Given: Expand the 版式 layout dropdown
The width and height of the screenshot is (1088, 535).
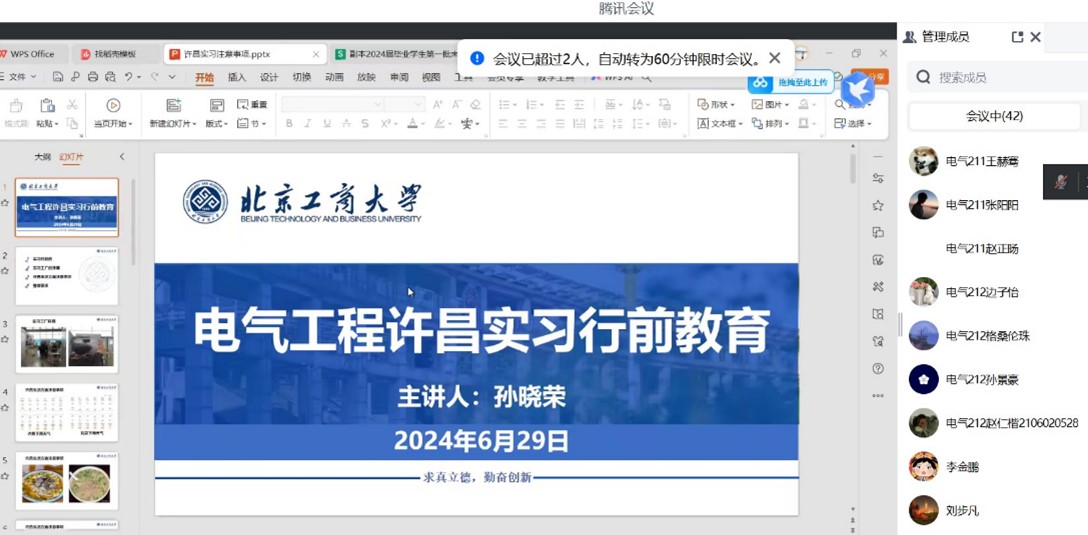Looking at the screenshot, I should coord(216,124).
